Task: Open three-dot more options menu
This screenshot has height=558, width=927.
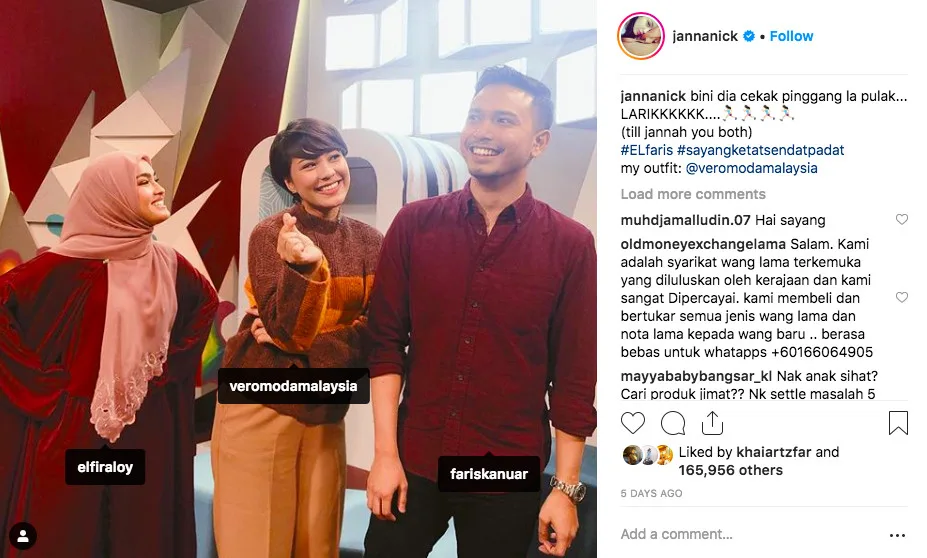Action: 897,535
